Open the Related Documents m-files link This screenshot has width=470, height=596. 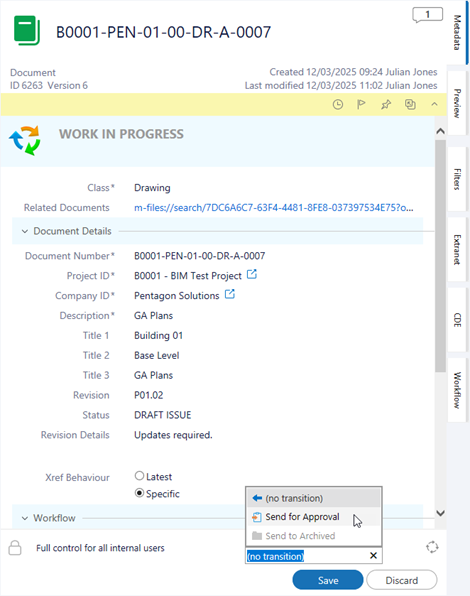pyautogui.click(x=274, y=208)
